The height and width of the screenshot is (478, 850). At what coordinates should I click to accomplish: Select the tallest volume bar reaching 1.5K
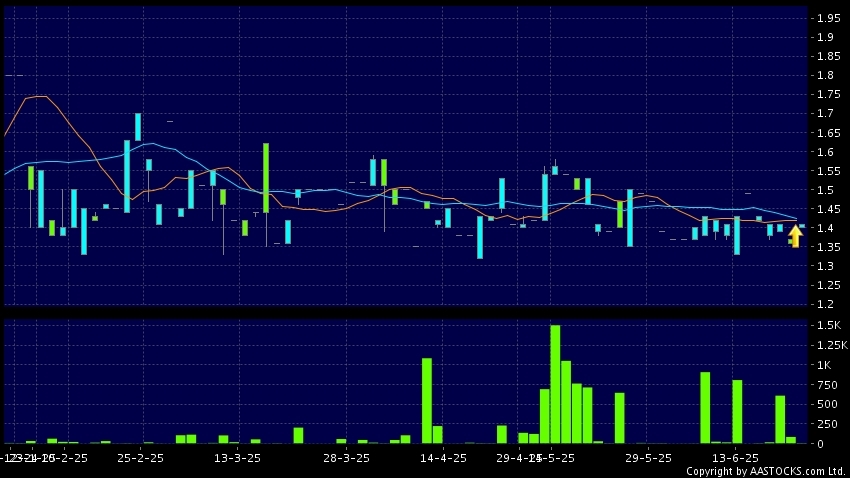coord(555,384)
